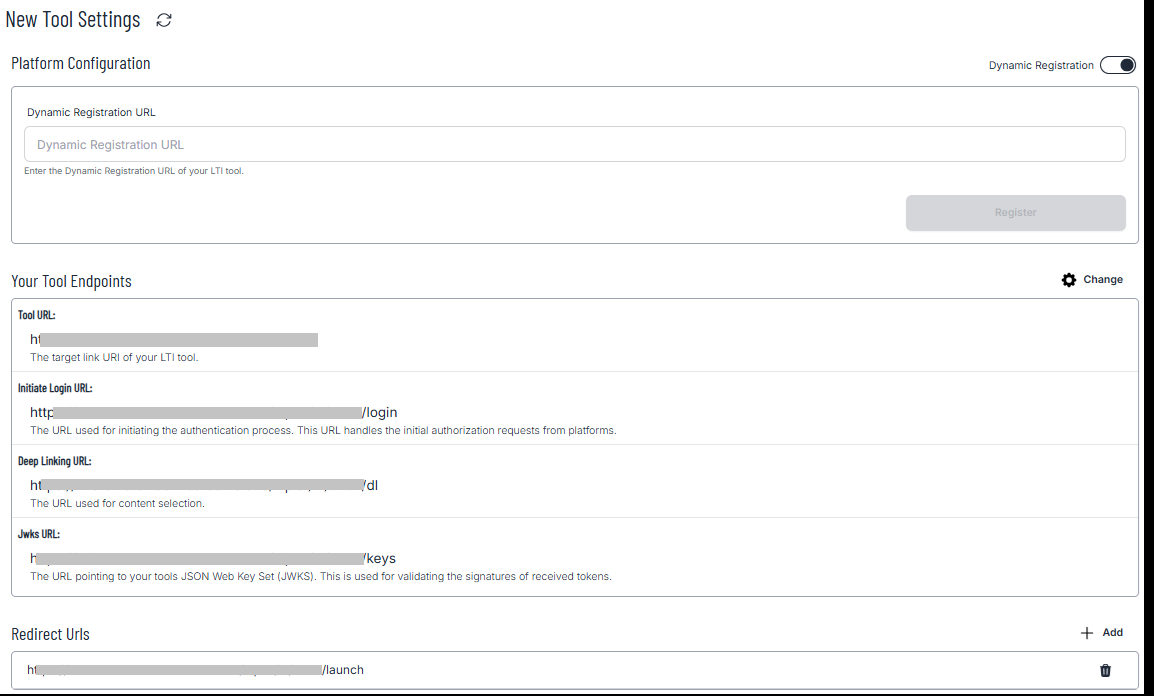The height and width of the screenshot is (696, 1154).
Task: Click the Dynamic Registration URL input field
Action: [573, 143]
